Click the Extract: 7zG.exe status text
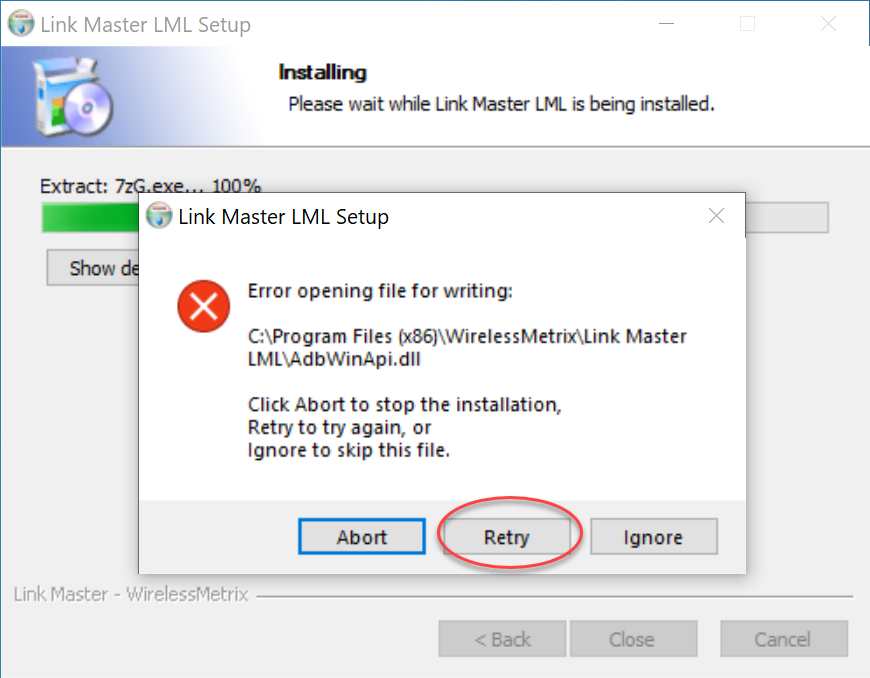This screenshot has height=678, width=870. 150,186
